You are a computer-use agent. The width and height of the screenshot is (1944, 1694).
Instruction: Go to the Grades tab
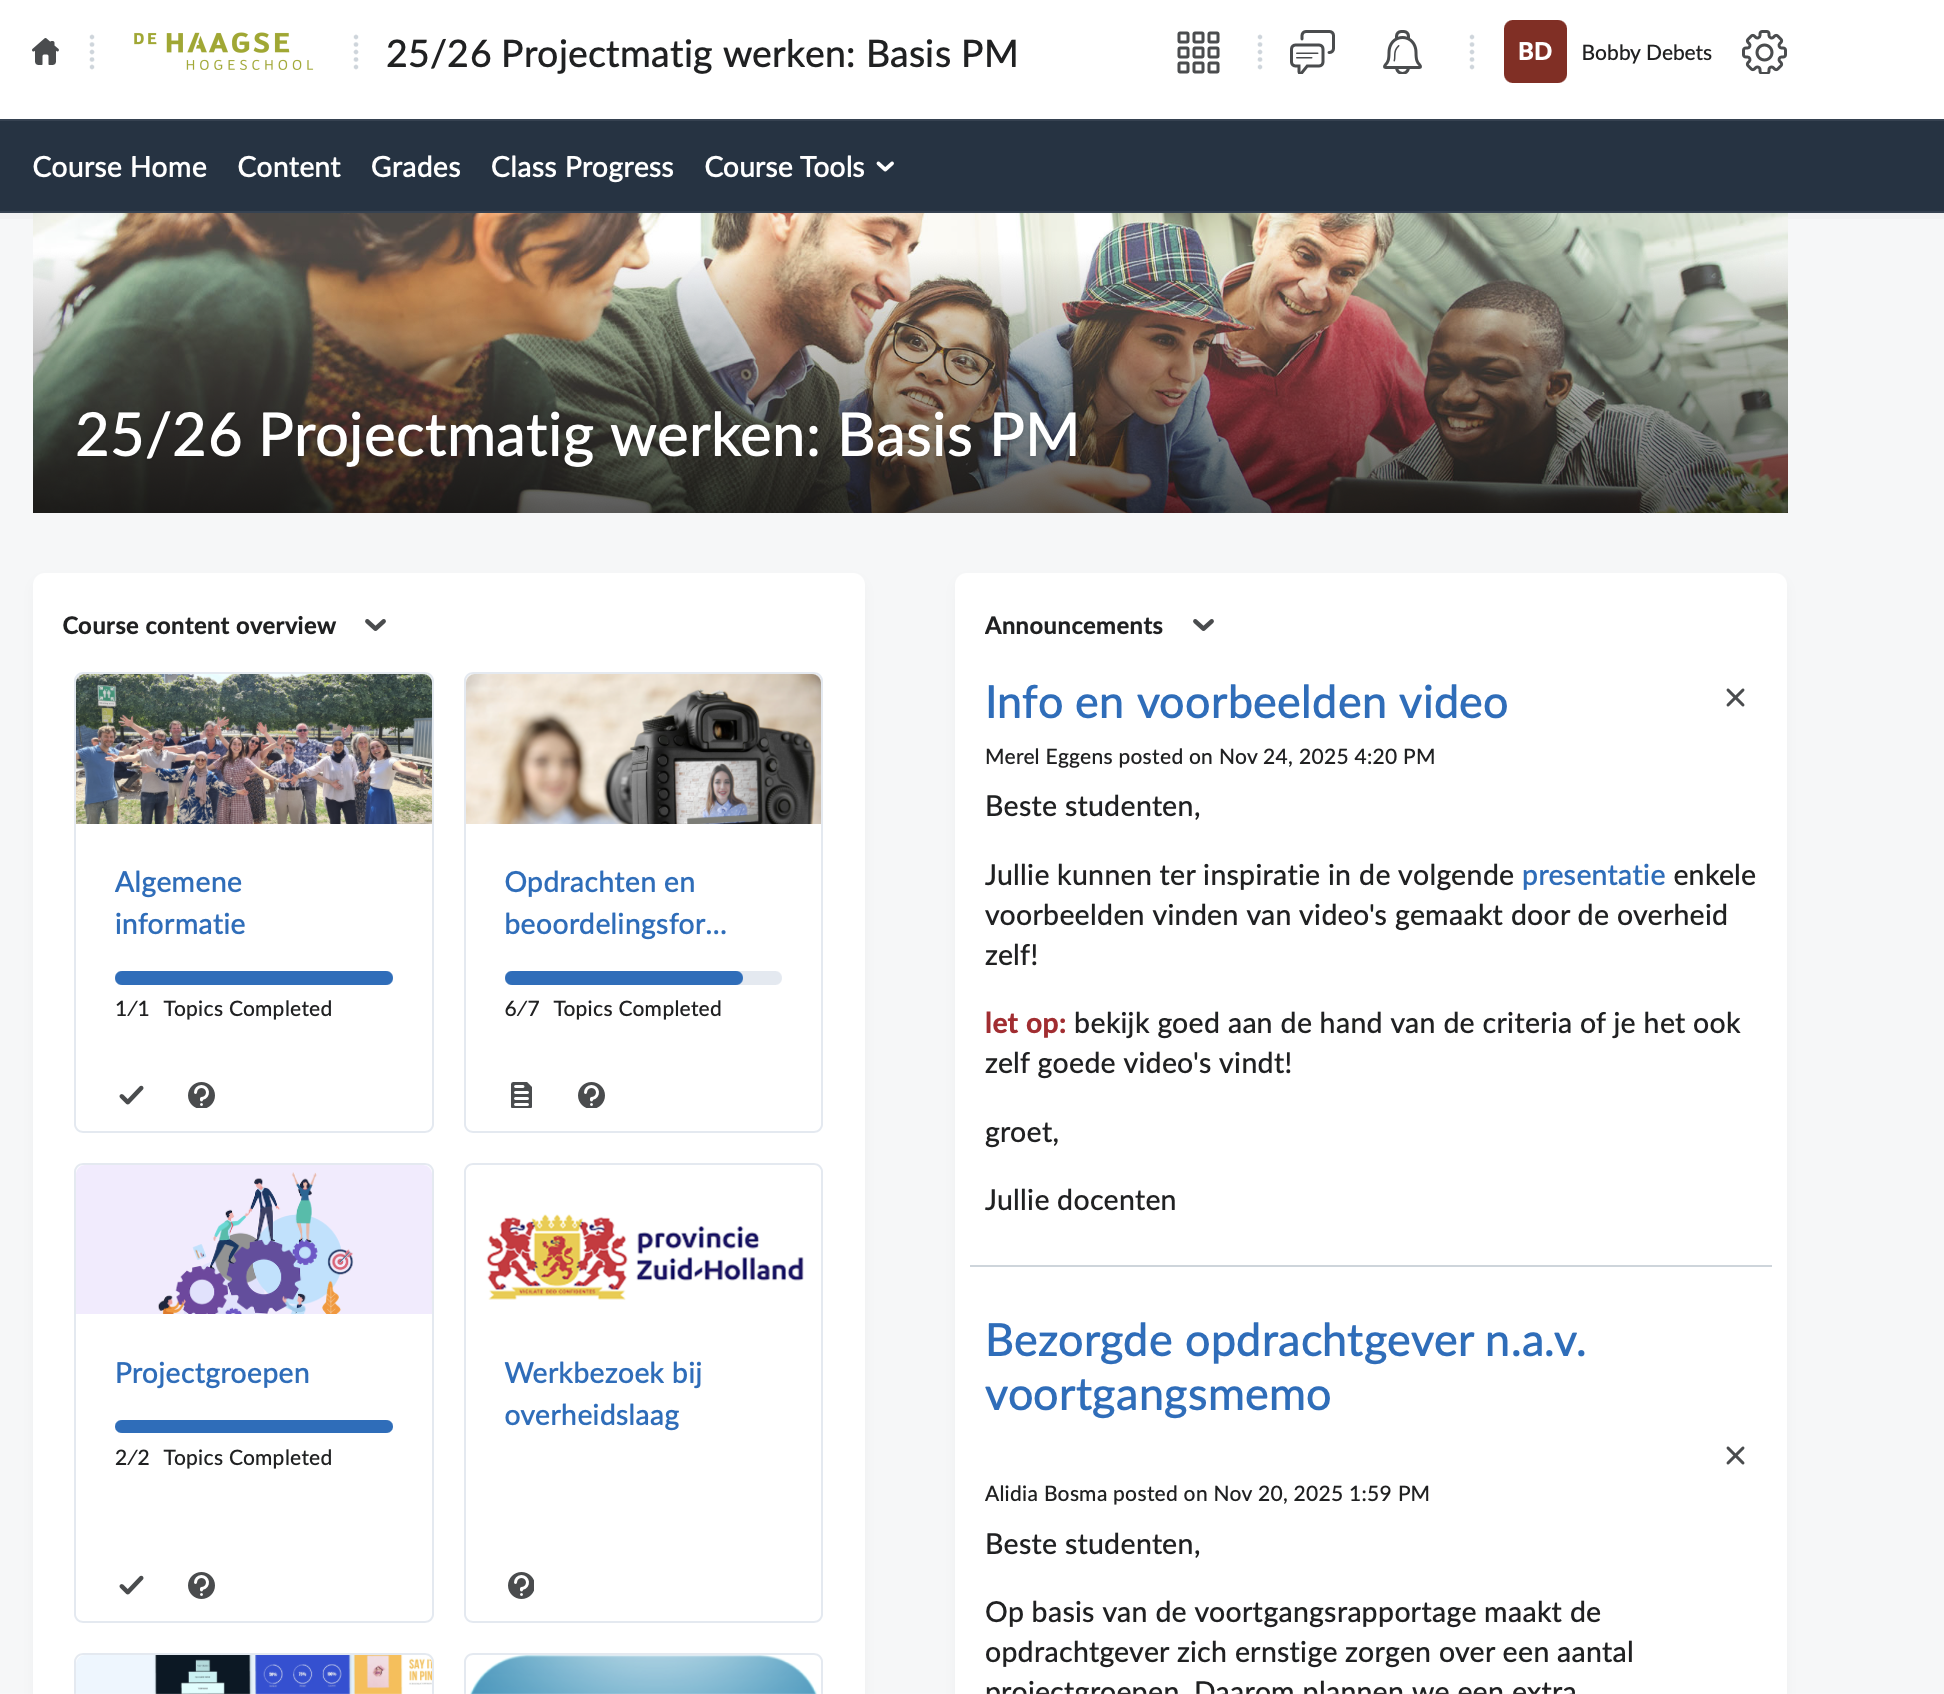coord(415,167)
